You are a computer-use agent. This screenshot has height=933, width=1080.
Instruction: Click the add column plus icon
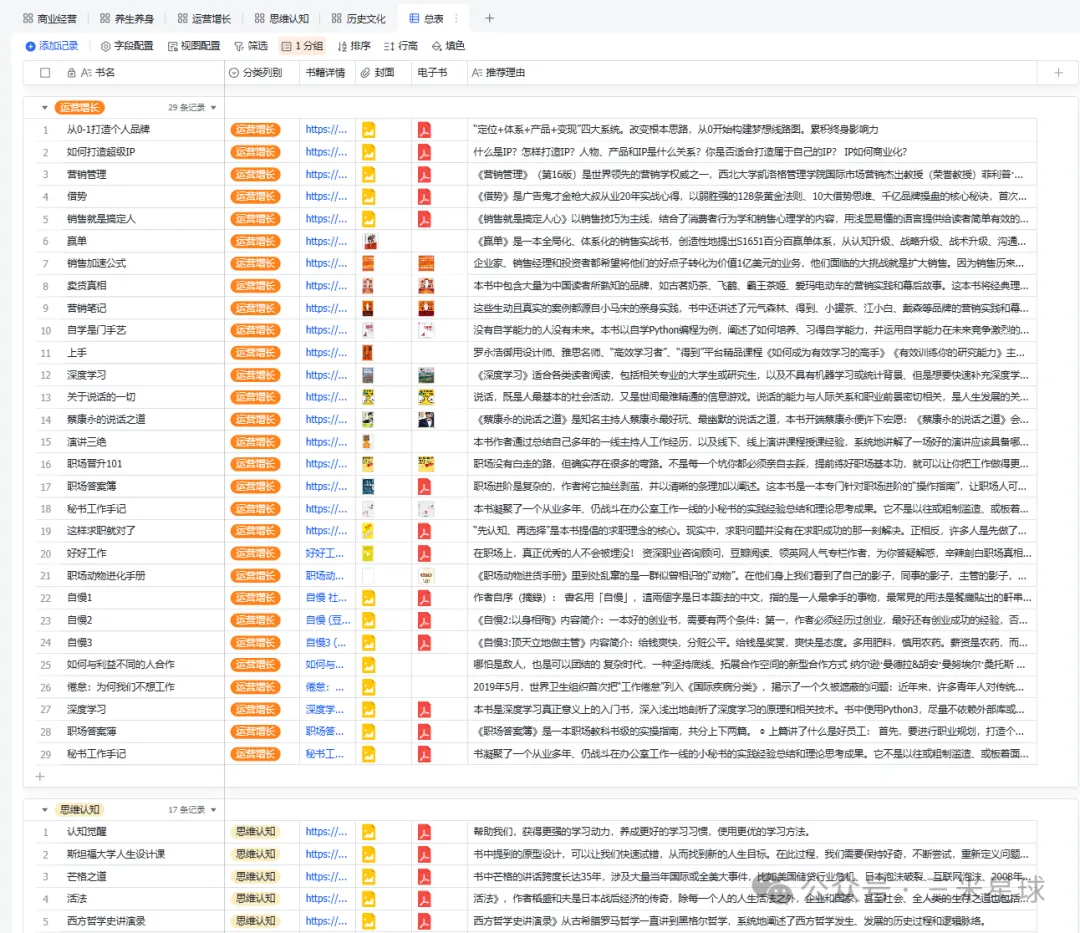pyautogui.click(x=1058, y=73)
